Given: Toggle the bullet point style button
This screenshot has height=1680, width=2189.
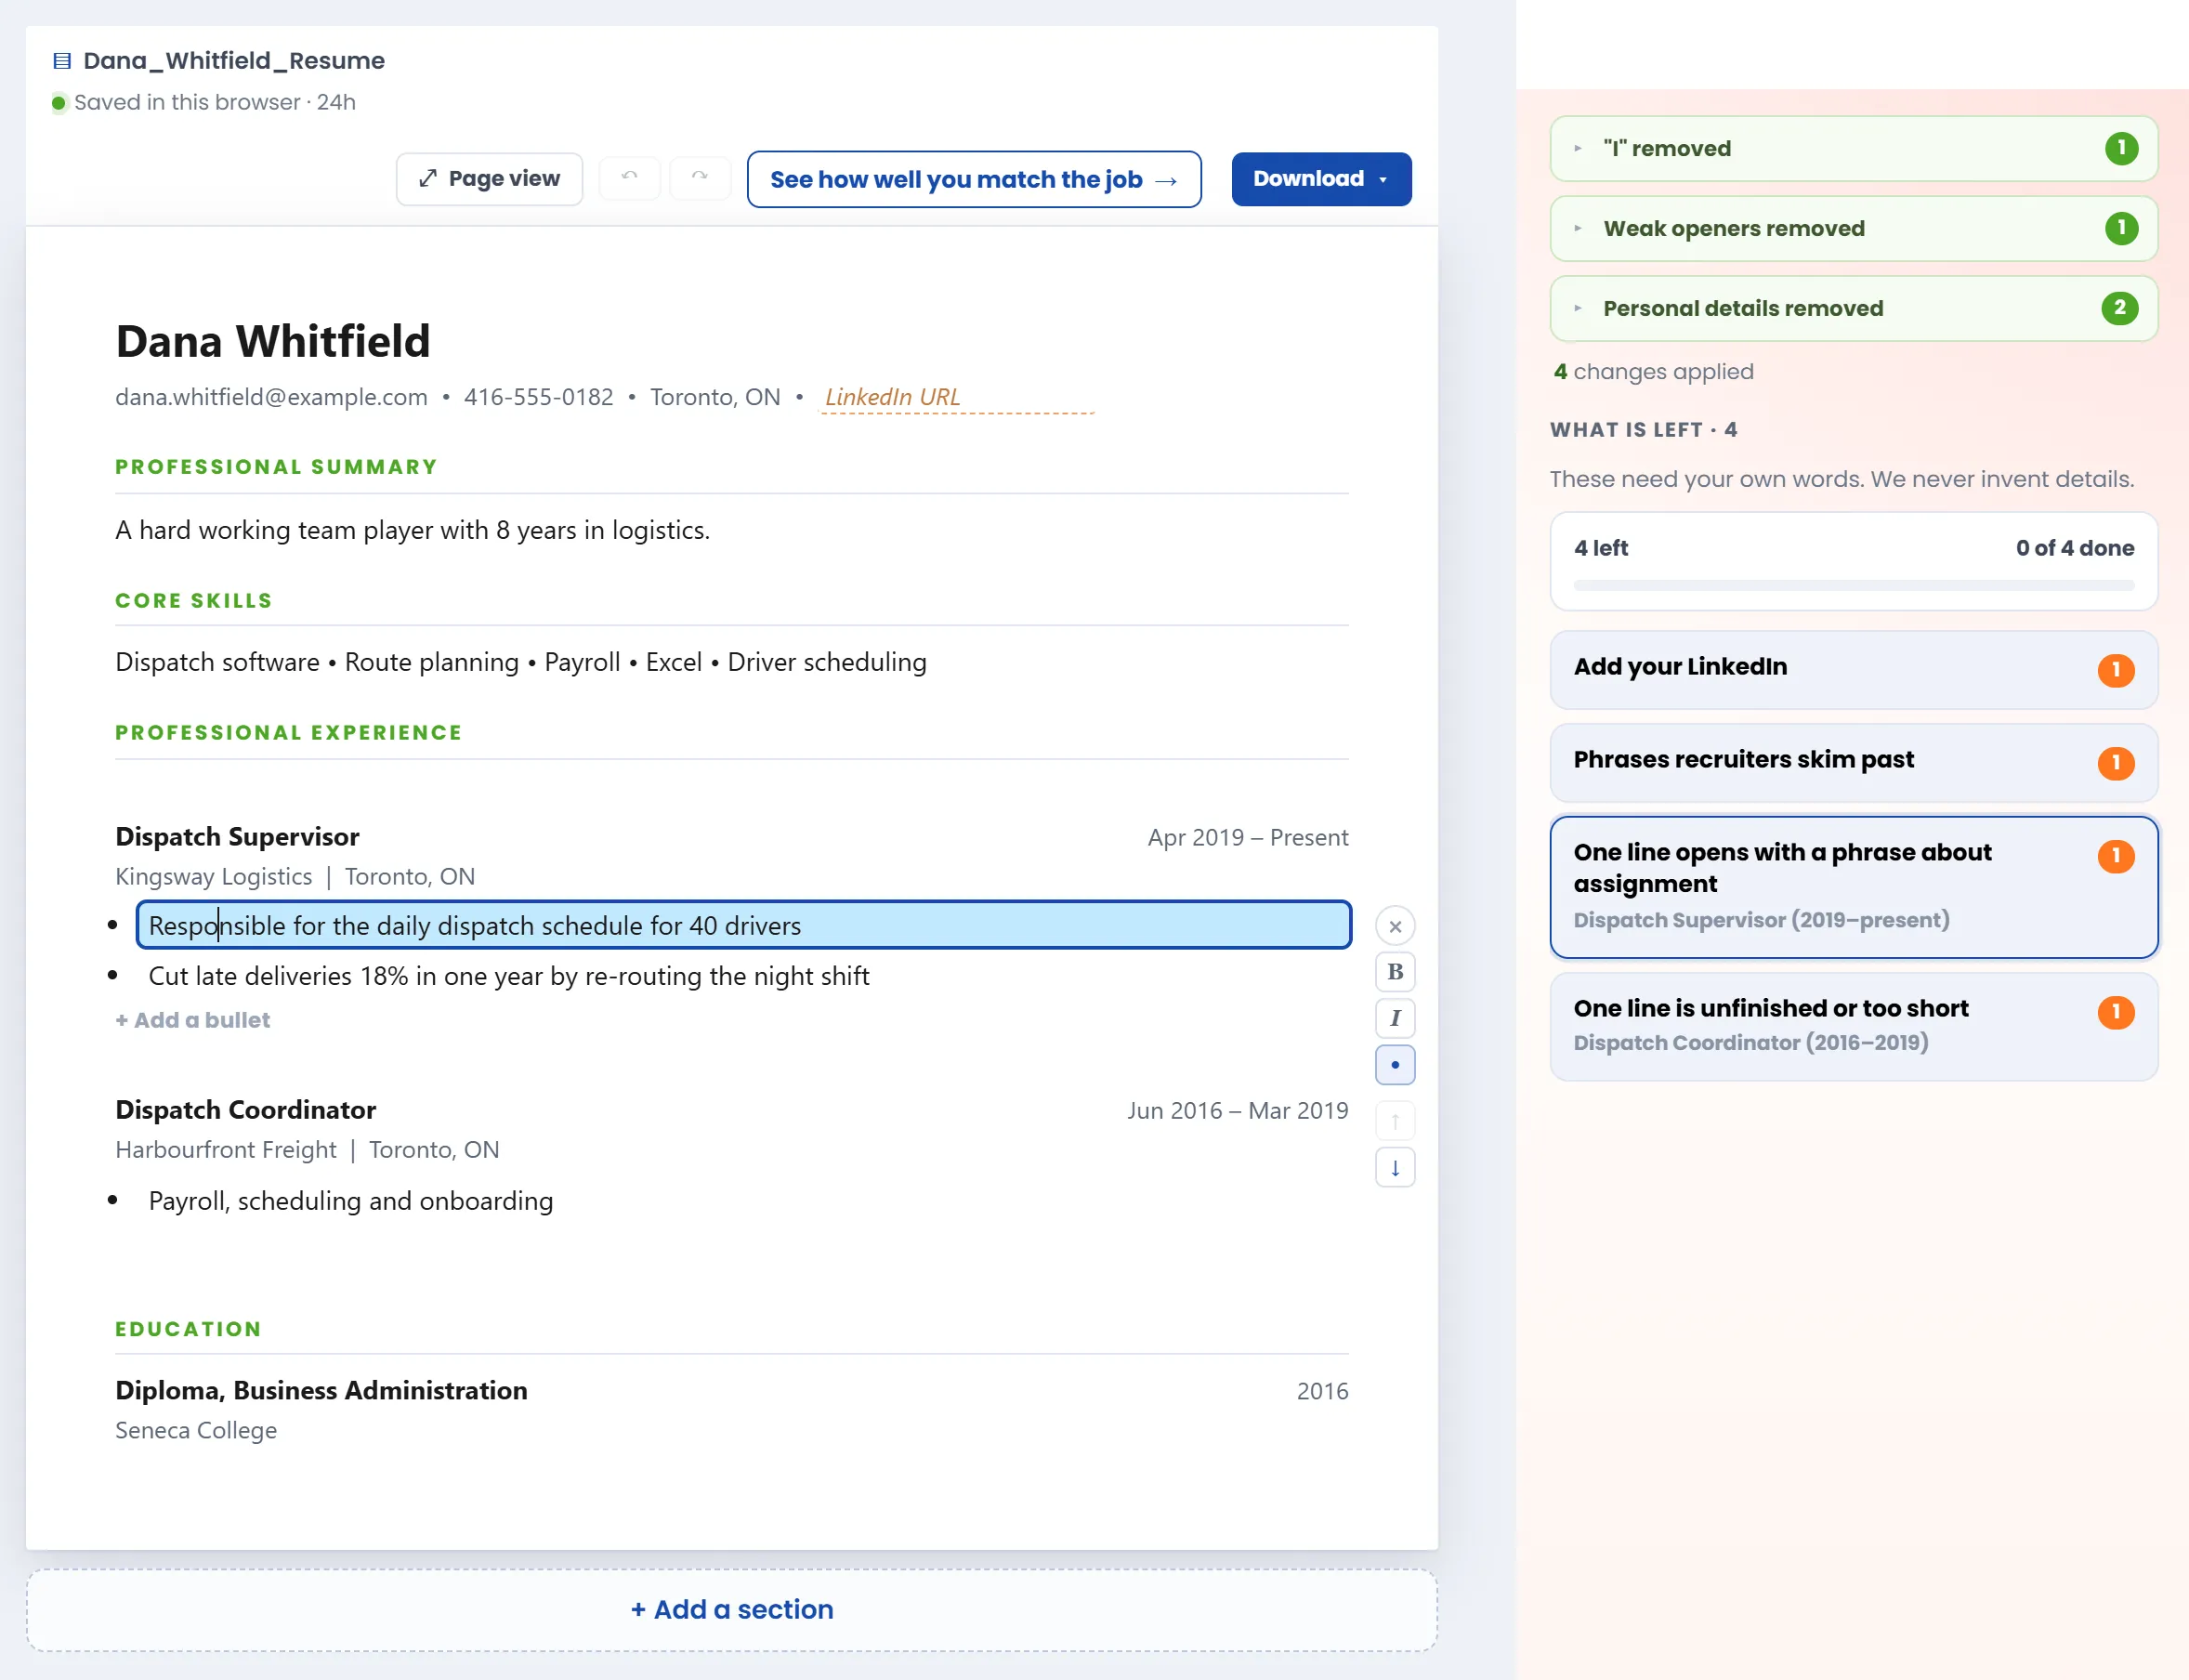Looking at the screenshot, I should click(x=1395, y=1065).
